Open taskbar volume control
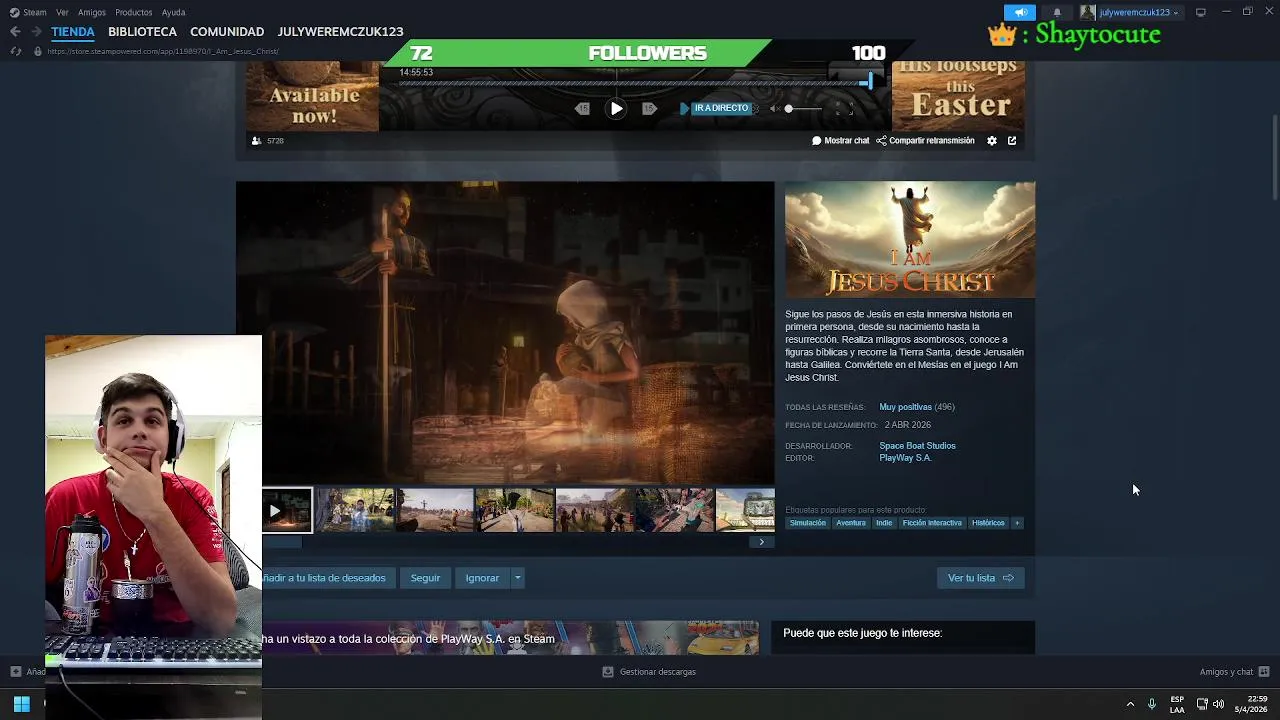The image size is (1280, 720). point(1218,704)
